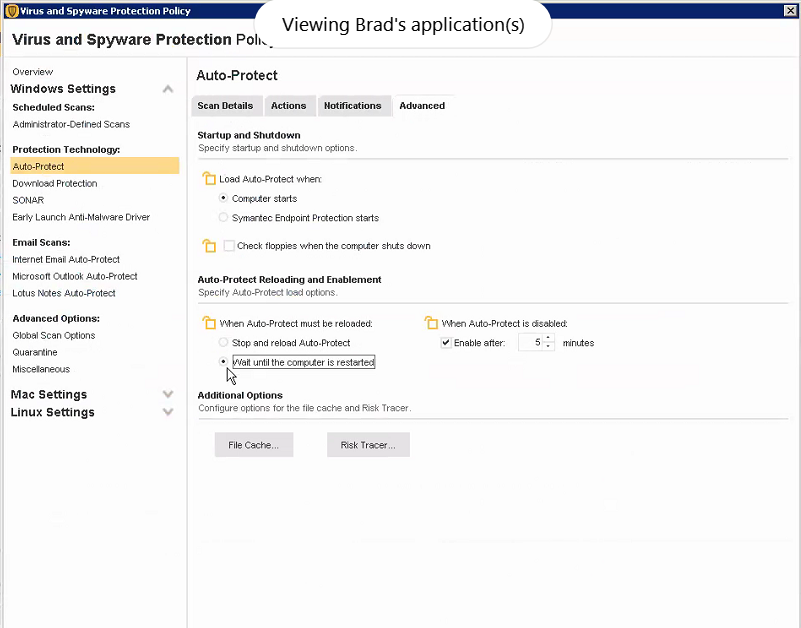Click lock icon beside When Auto-Protect must be reloaded

point(209,322)
